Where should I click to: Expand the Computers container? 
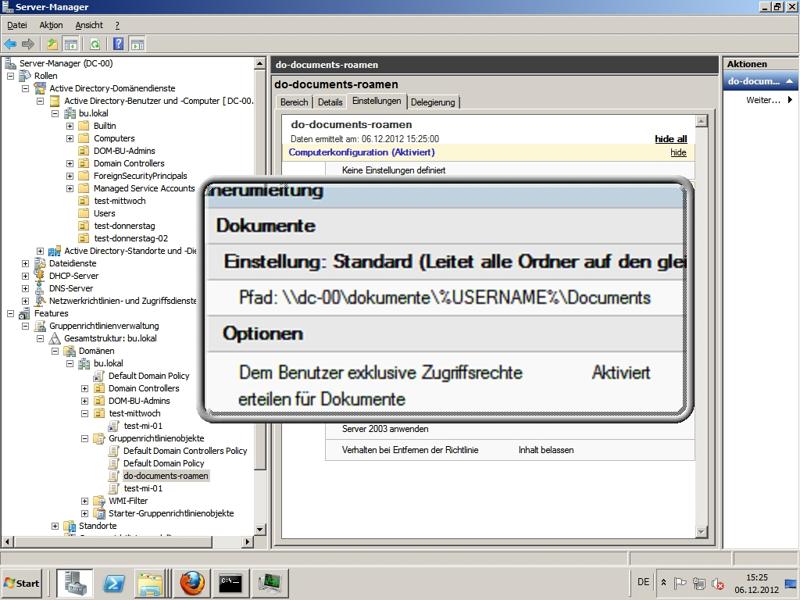70,138
